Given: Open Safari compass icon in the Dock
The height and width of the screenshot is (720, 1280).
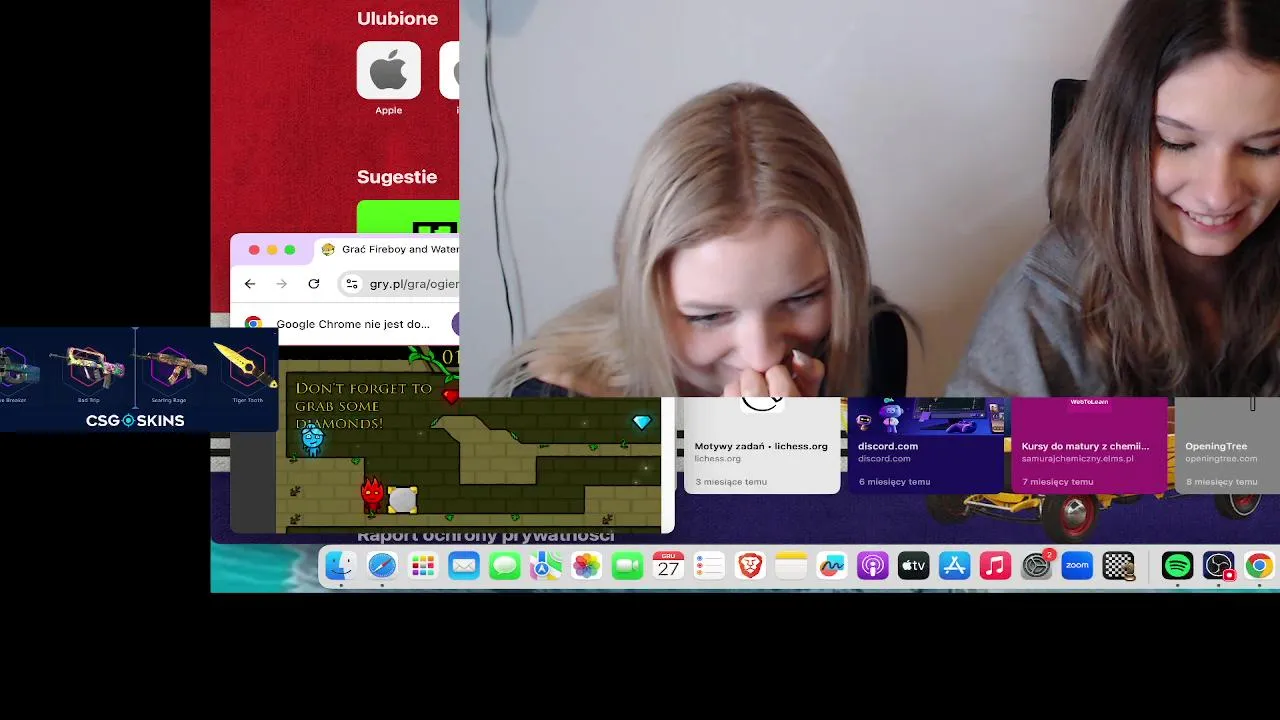Looking at the screenshot, I should (382, 567).
